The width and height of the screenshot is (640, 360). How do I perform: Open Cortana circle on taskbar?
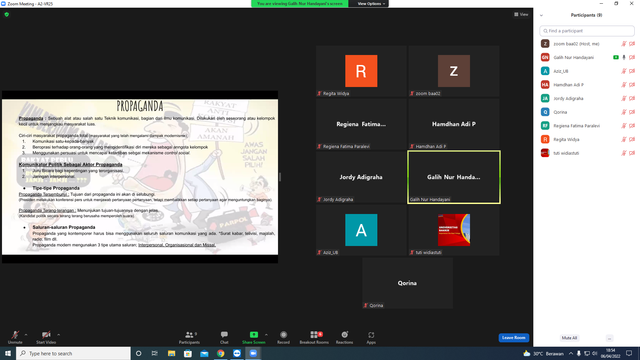138,353
